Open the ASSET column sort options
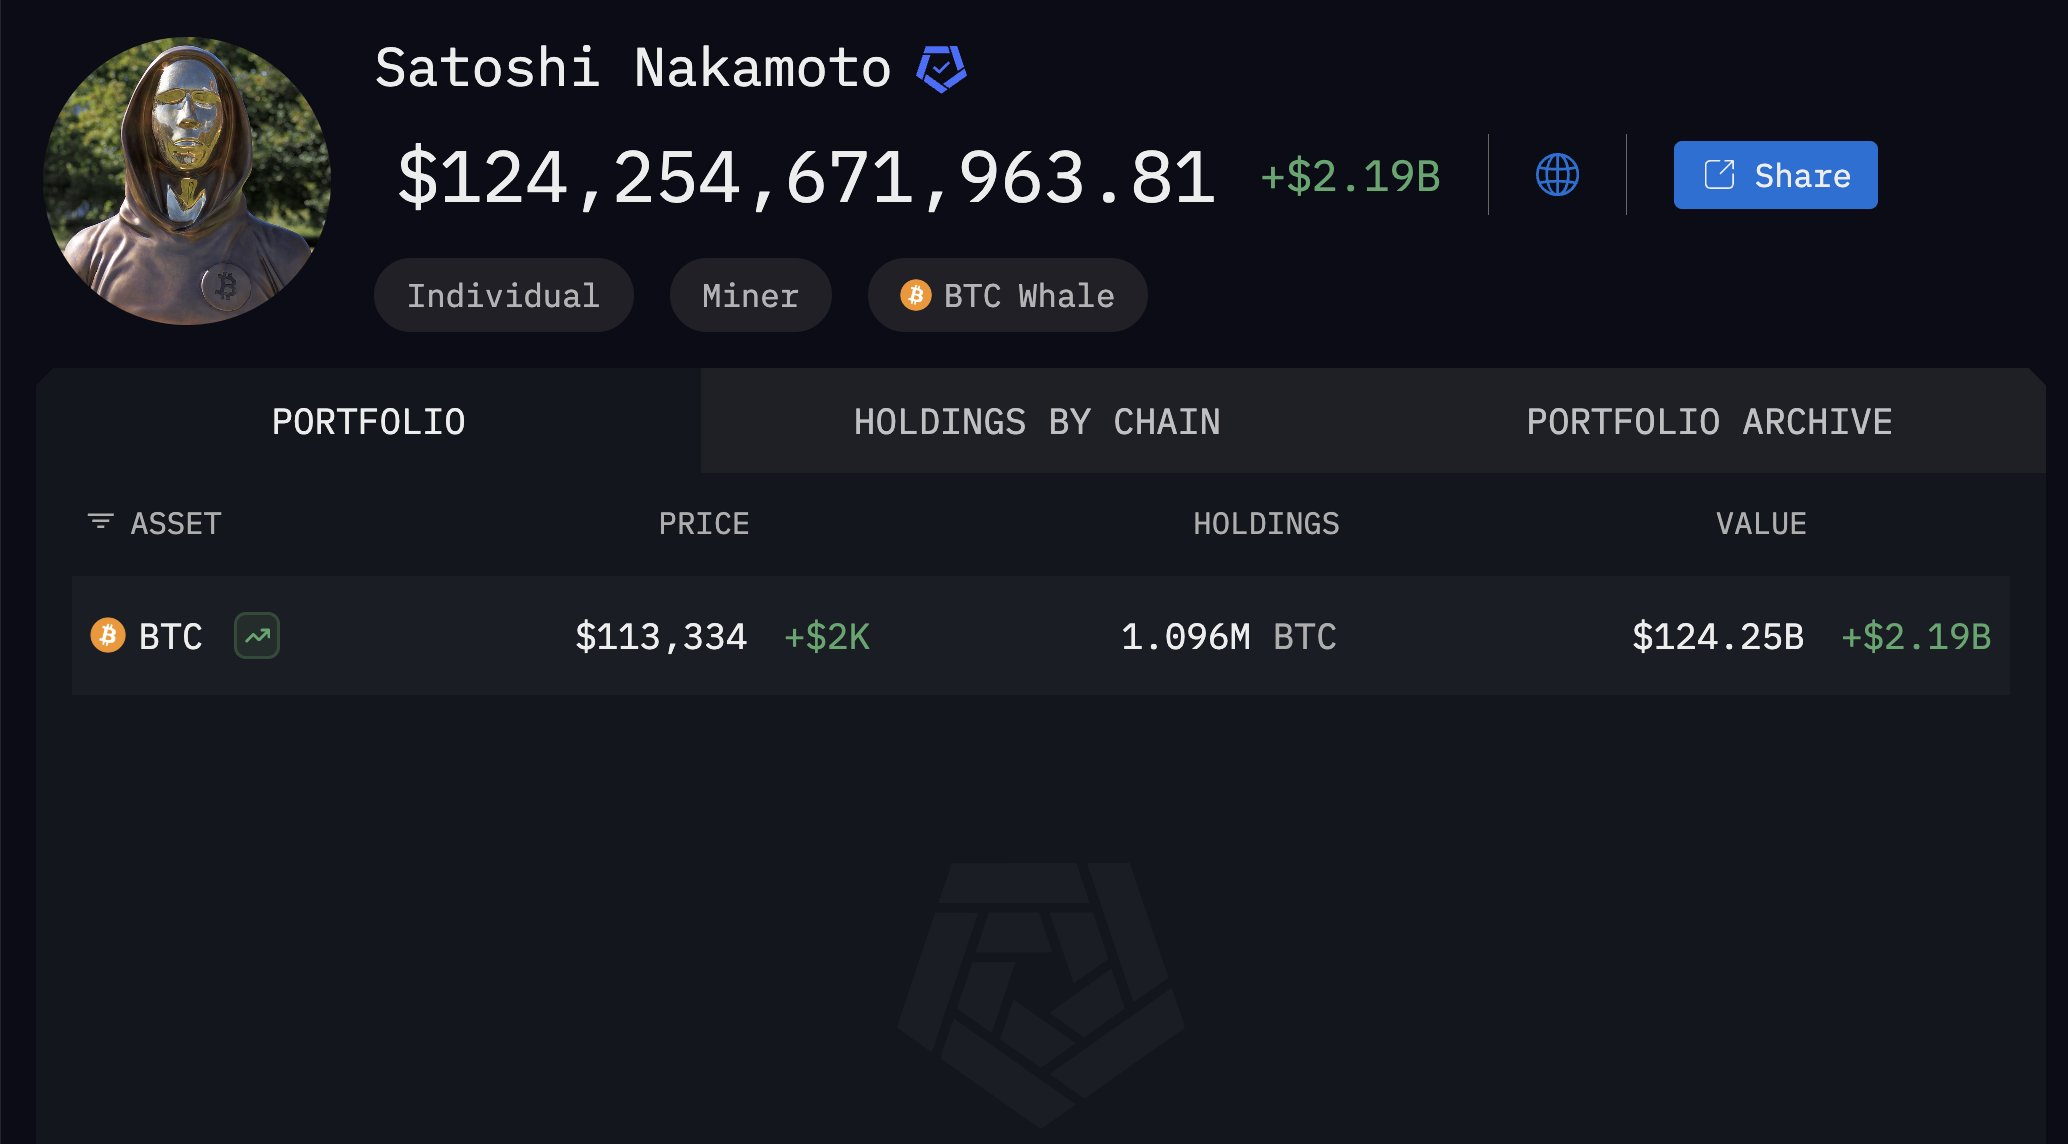This screenshot has height=1144, width=2068. click(x=175, y=522)
